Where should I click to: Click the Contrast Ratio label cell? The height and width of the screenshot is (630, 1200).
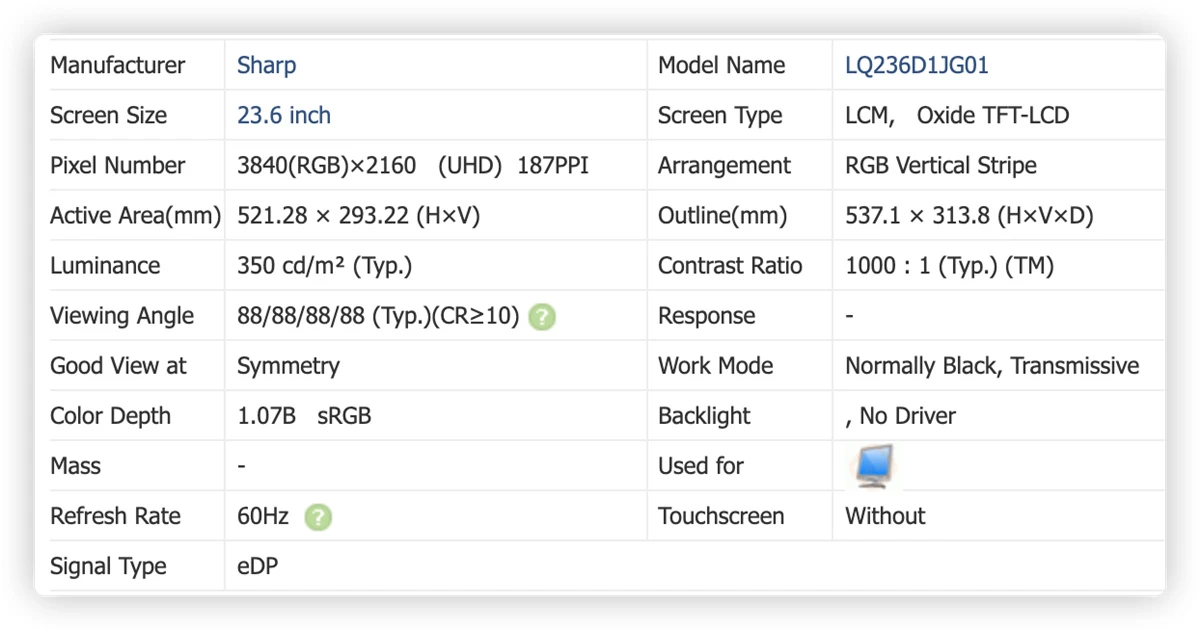[x=740, y=266]
